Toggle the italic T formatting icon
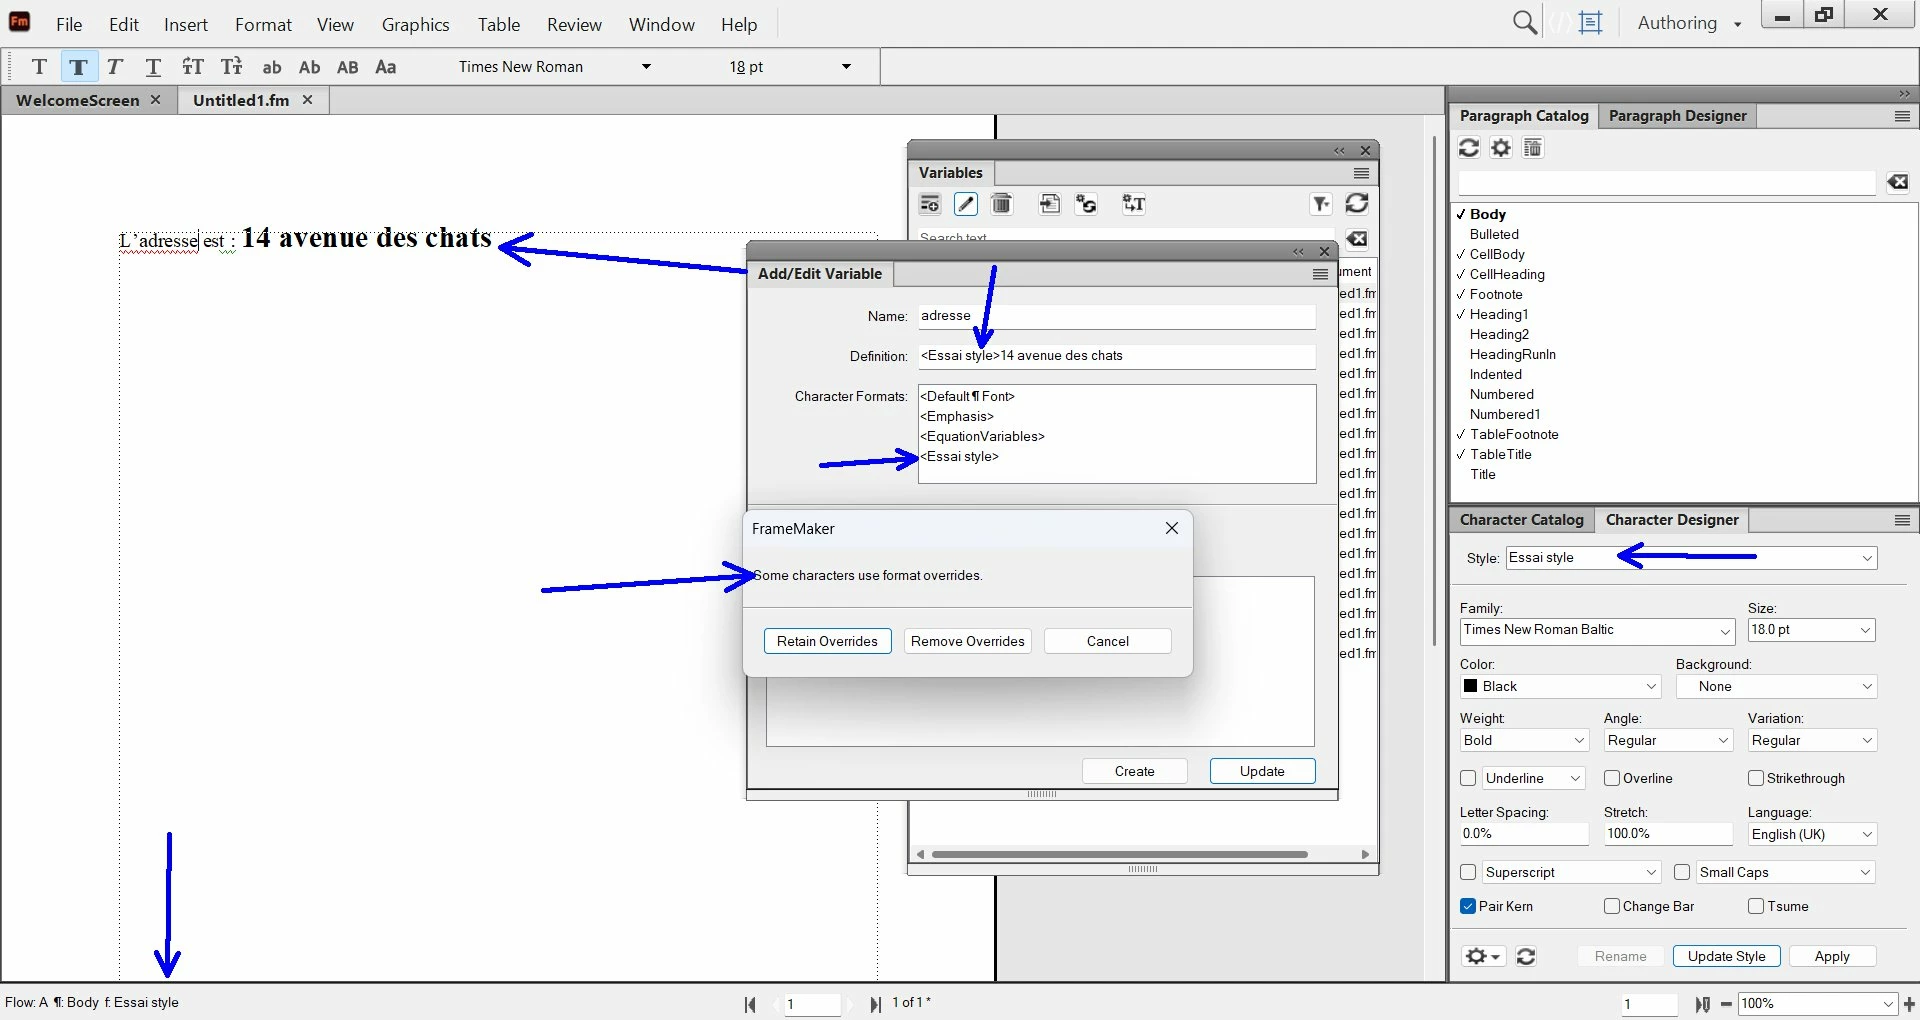This screenshot has width=1920, height=1020. pyautogui.click(x=115, y=67)
